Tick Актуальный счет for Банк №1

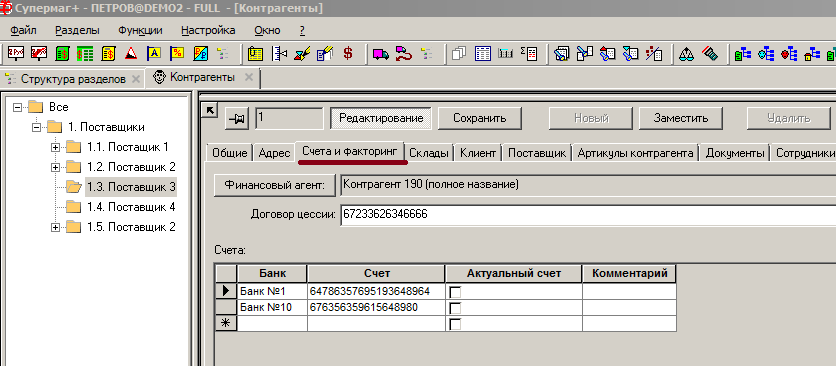(455, 292)
